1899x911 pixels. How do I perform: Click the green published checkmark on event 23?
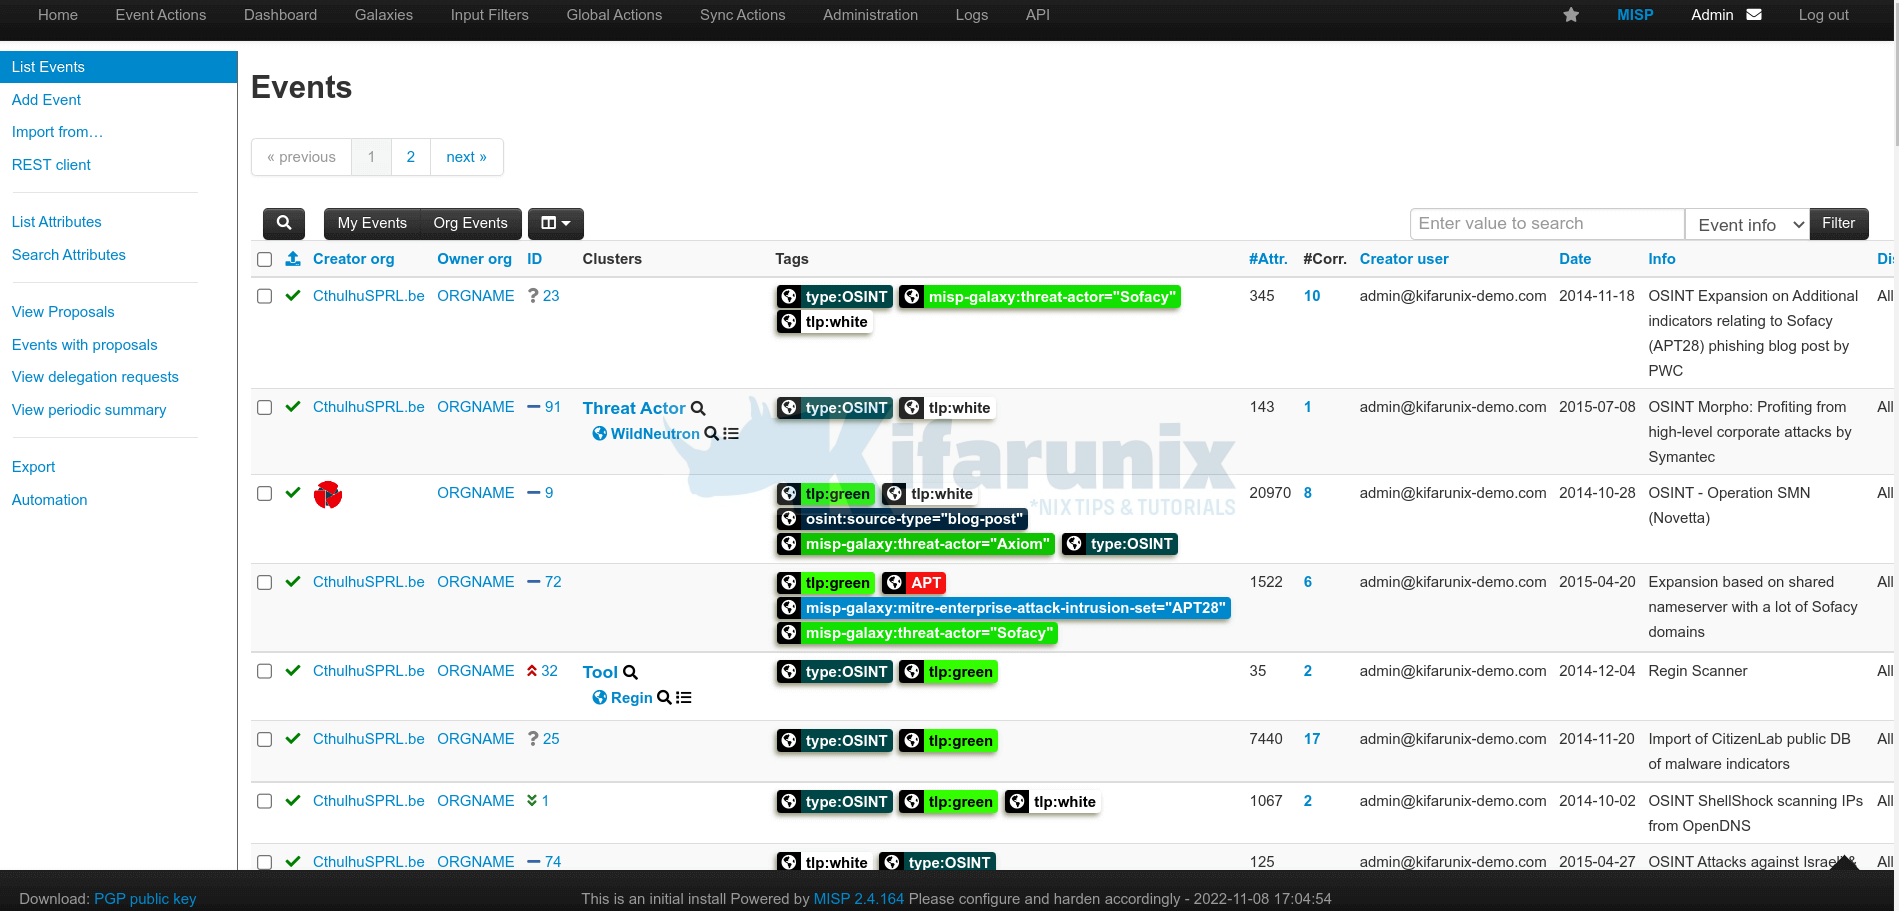pyautogui.click(x=293, y=295)
